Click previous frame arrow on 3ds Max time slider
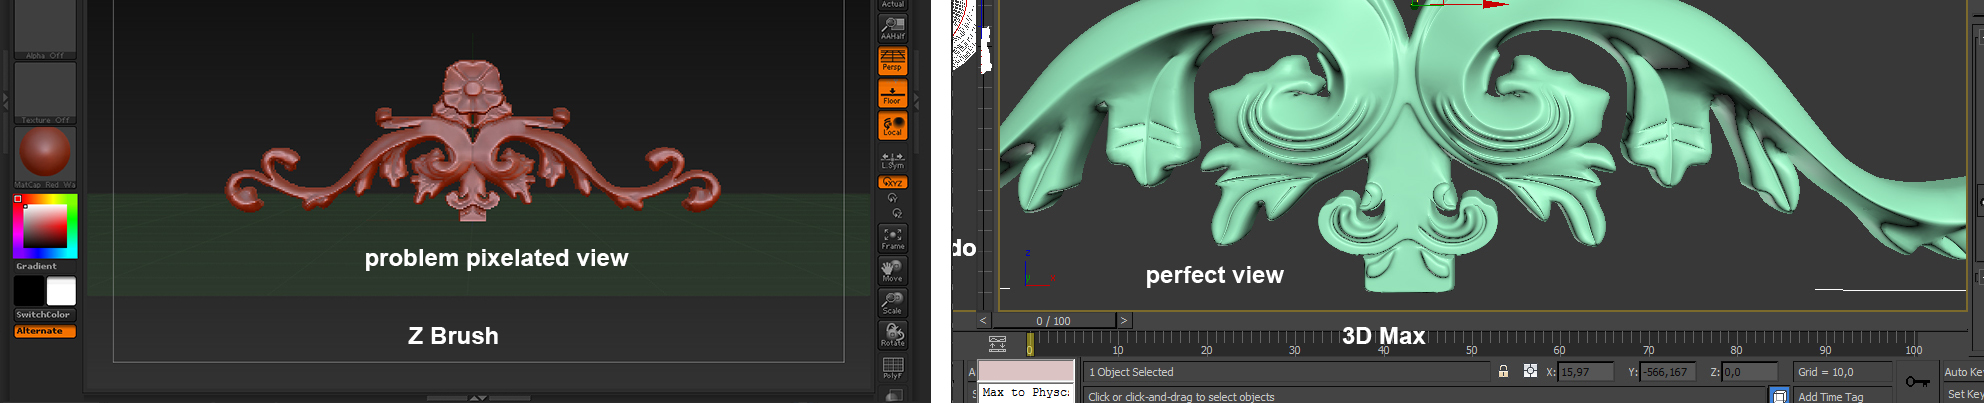Viewport: 1984px width, 403px height. pos(983,321)
